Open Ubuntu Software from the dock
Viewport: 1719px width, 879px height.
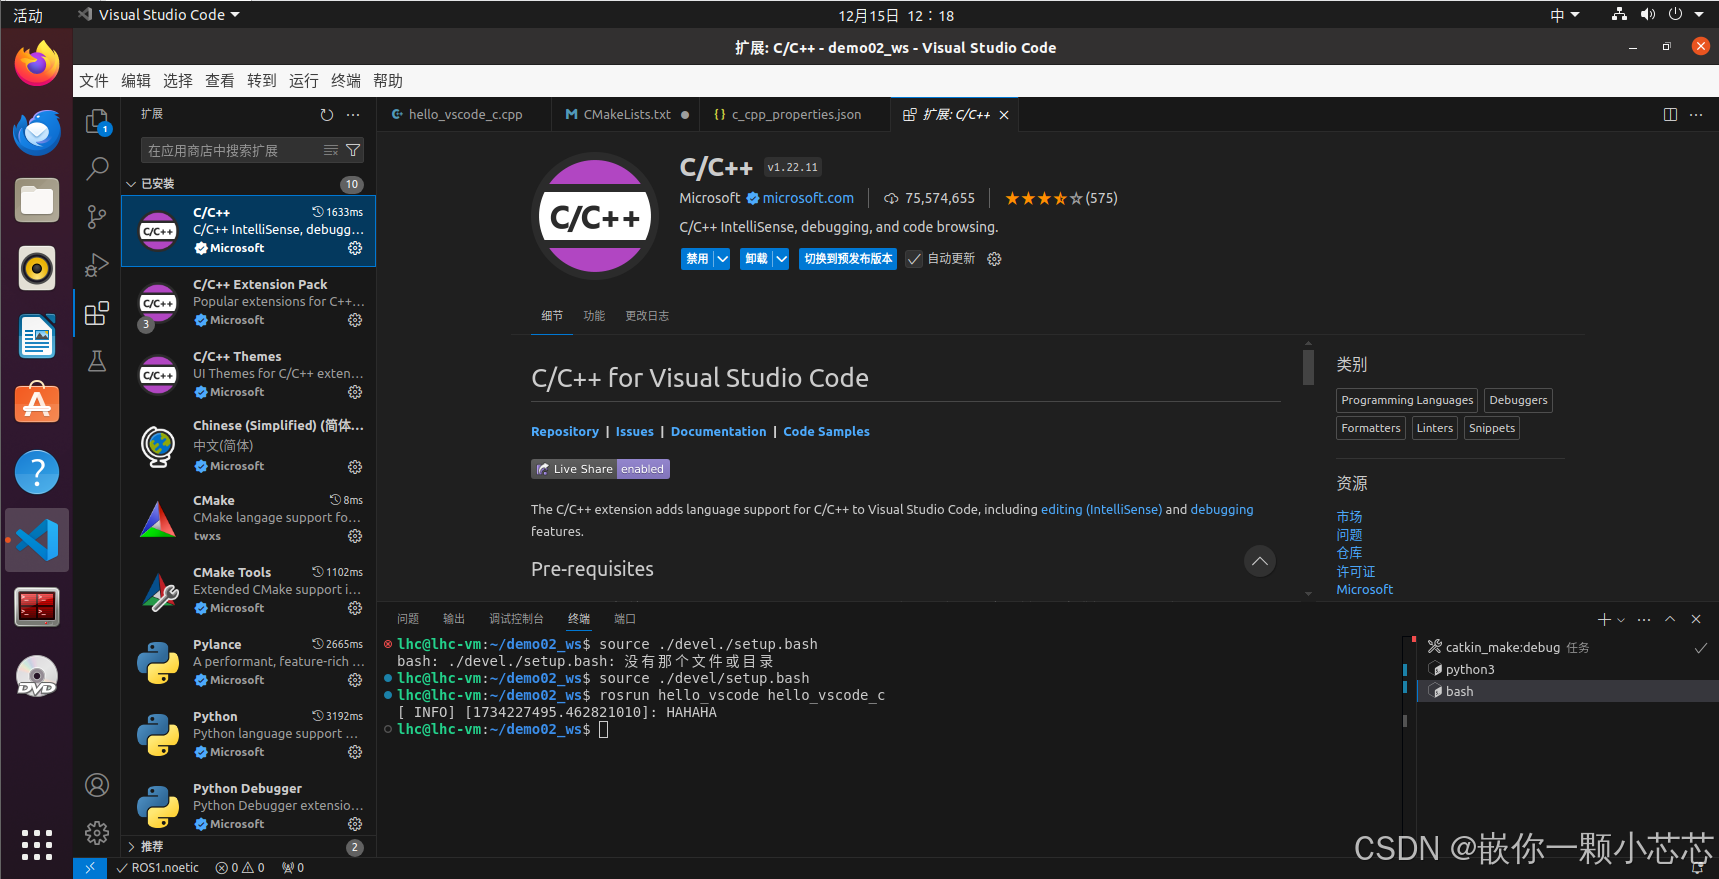pos(37,404)
